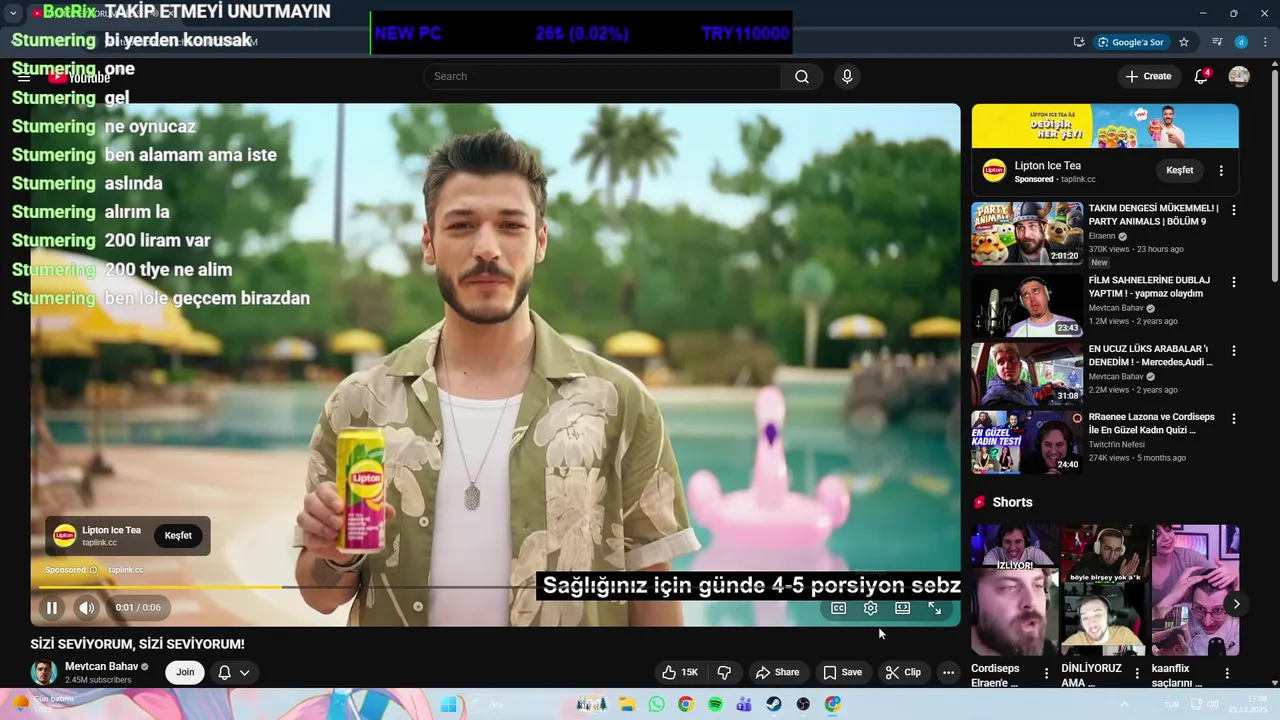The width and height of the screenshot is (1280, 720).
Task: Open Mevtcan Bahav channel avatar
Action: point(43,672)
